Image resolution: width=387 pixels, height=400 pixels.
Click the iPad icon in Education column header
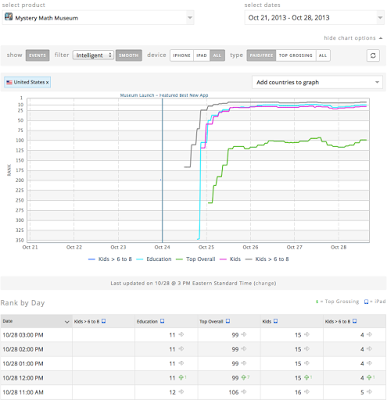162,321
